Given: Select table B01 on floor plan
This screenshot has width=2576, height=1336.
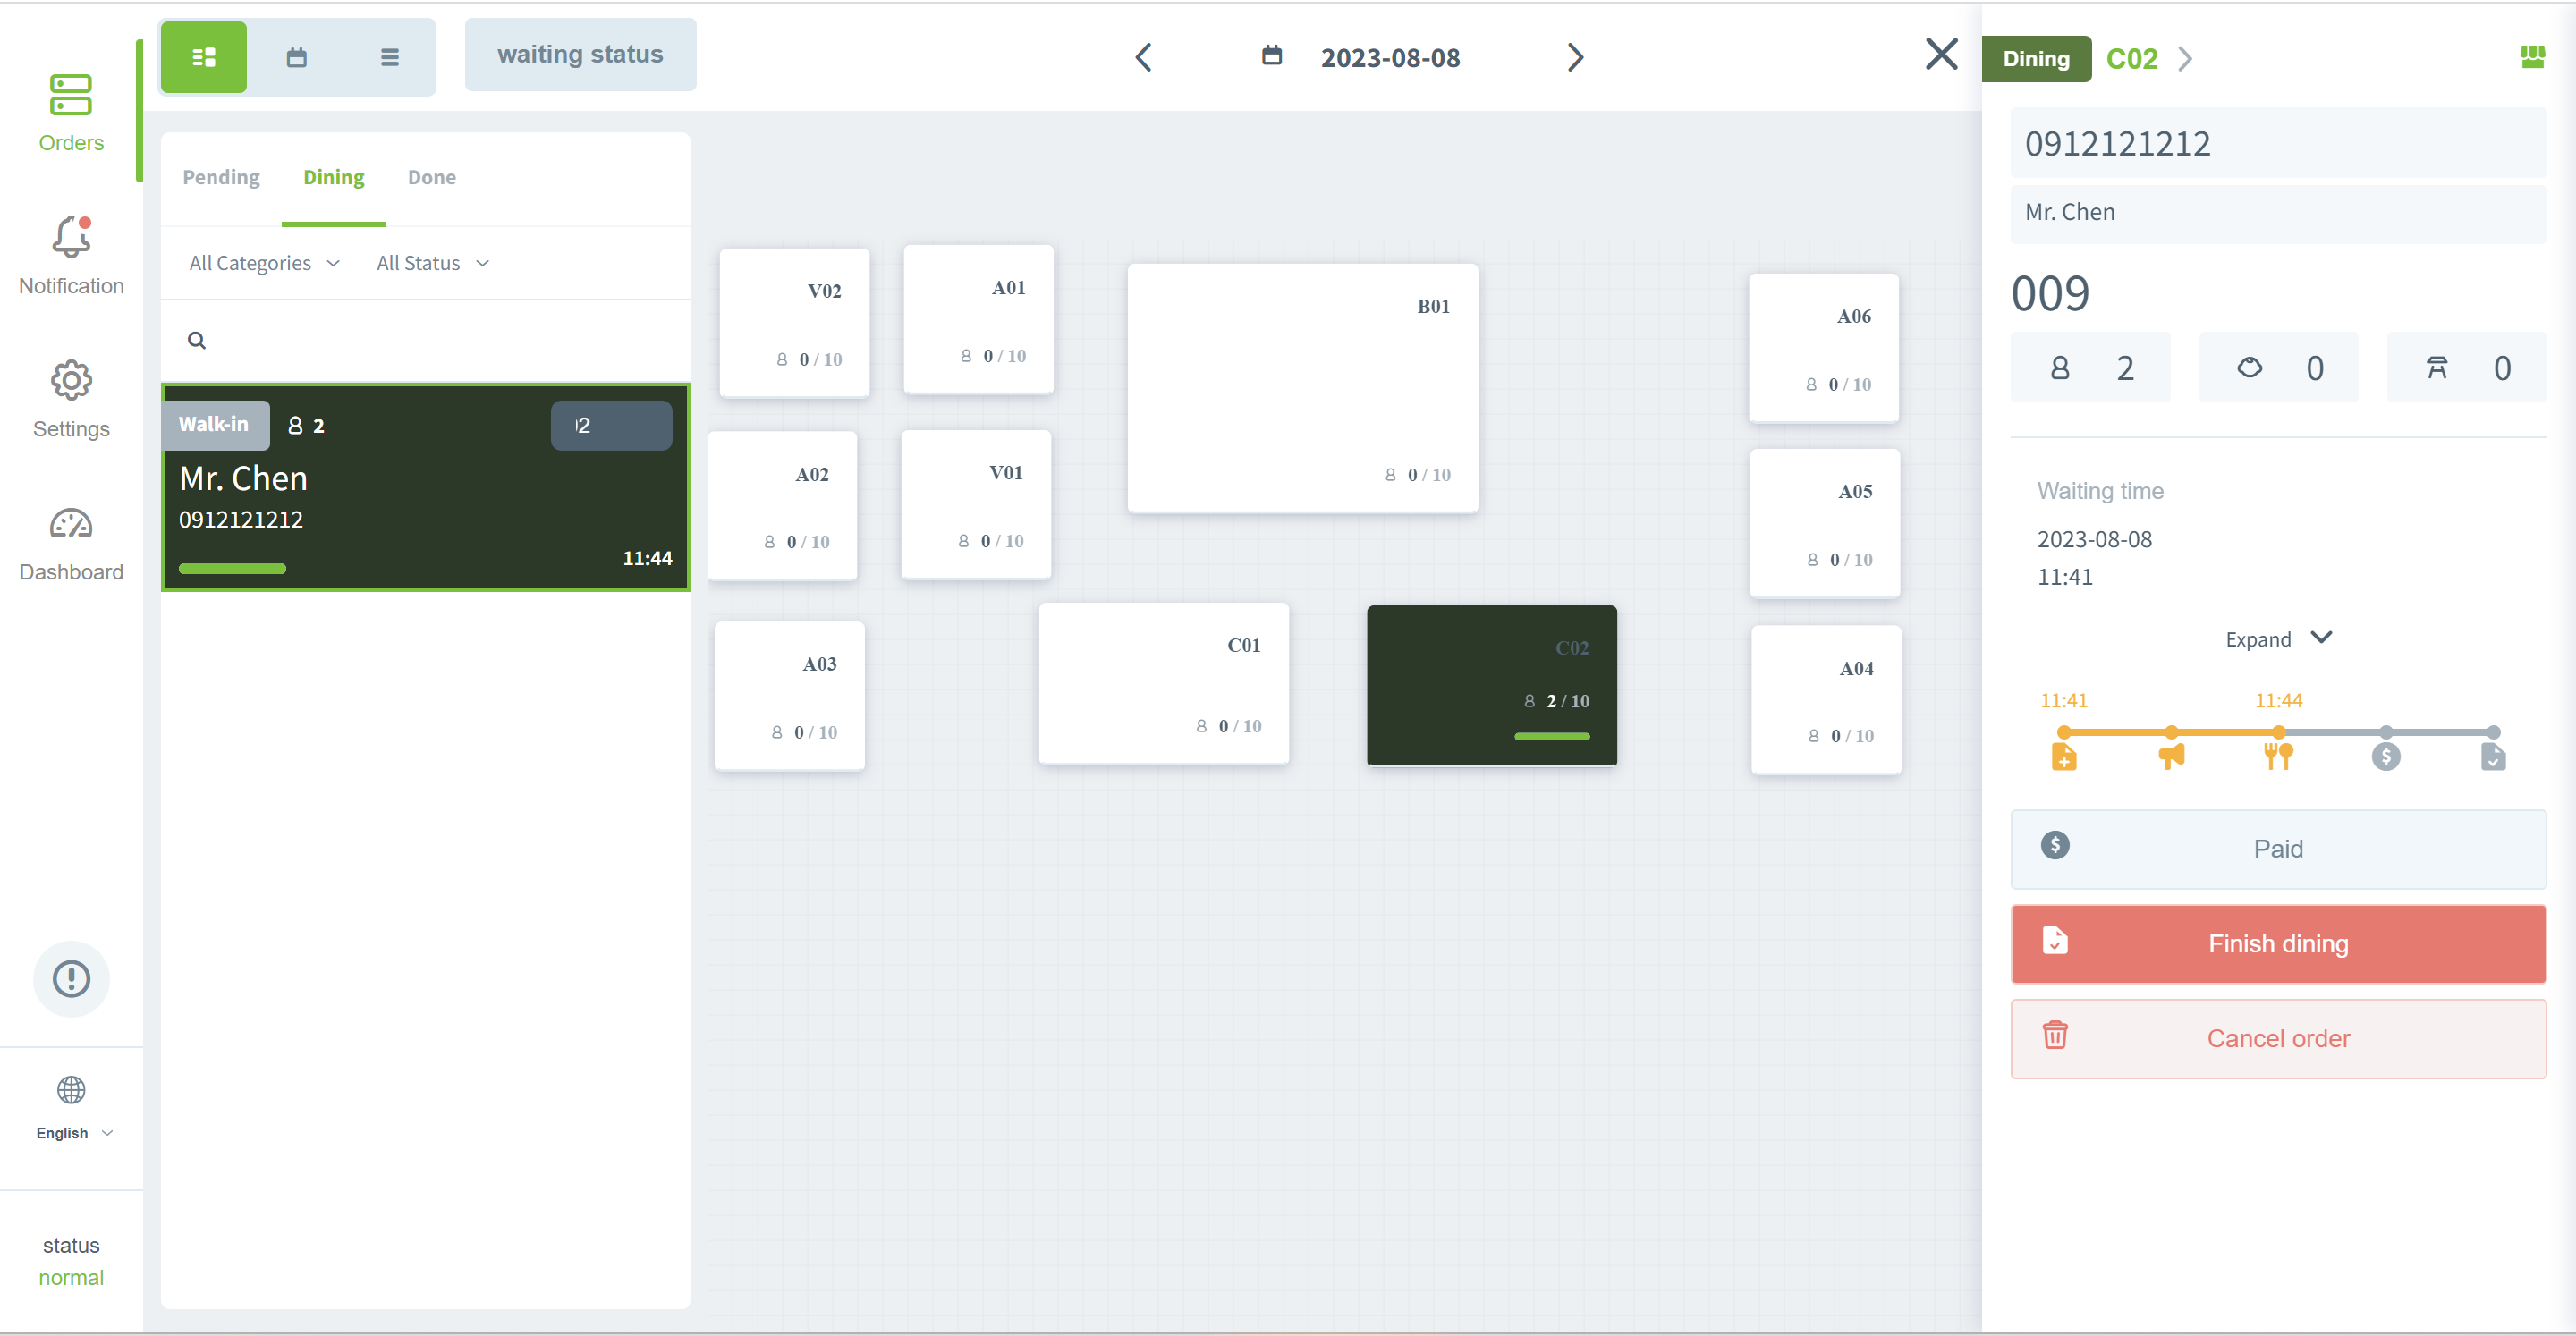Looking at the screenshot, I should pyautogui.click(x=1302, y=388).
